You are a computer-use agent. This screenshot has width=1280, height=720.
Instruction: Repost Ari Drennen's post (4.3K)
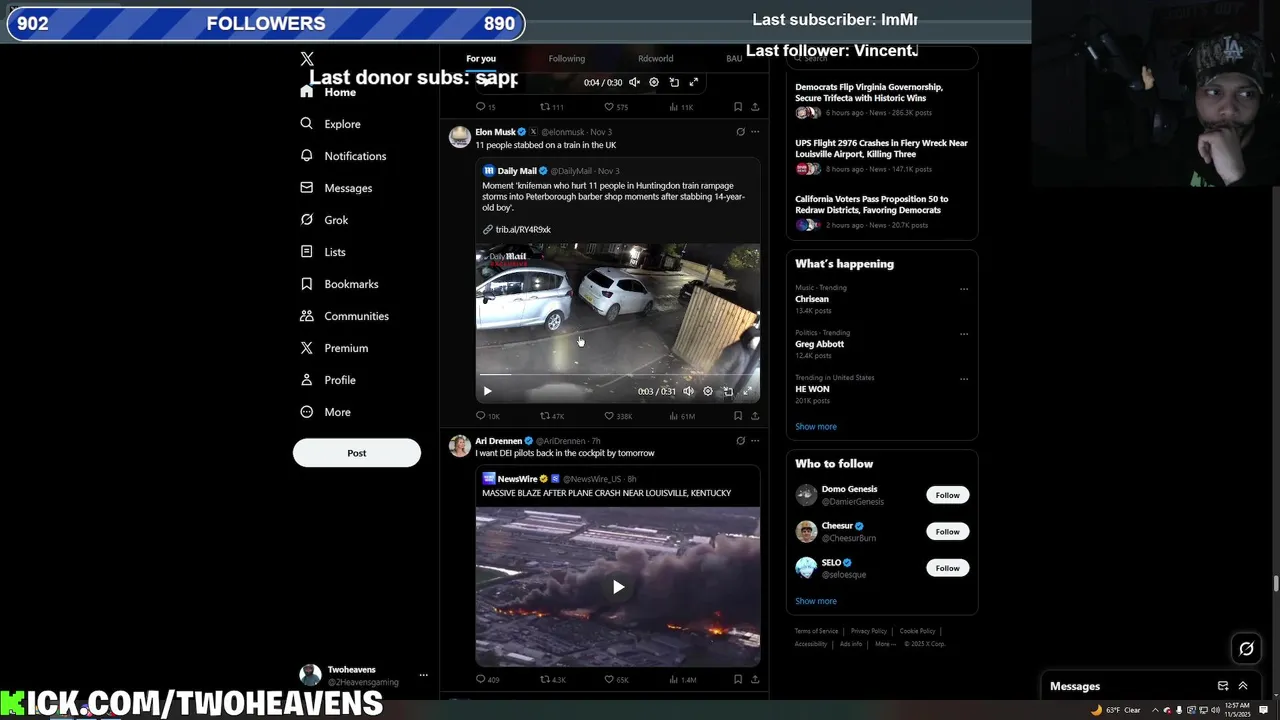tap(552, 680)
